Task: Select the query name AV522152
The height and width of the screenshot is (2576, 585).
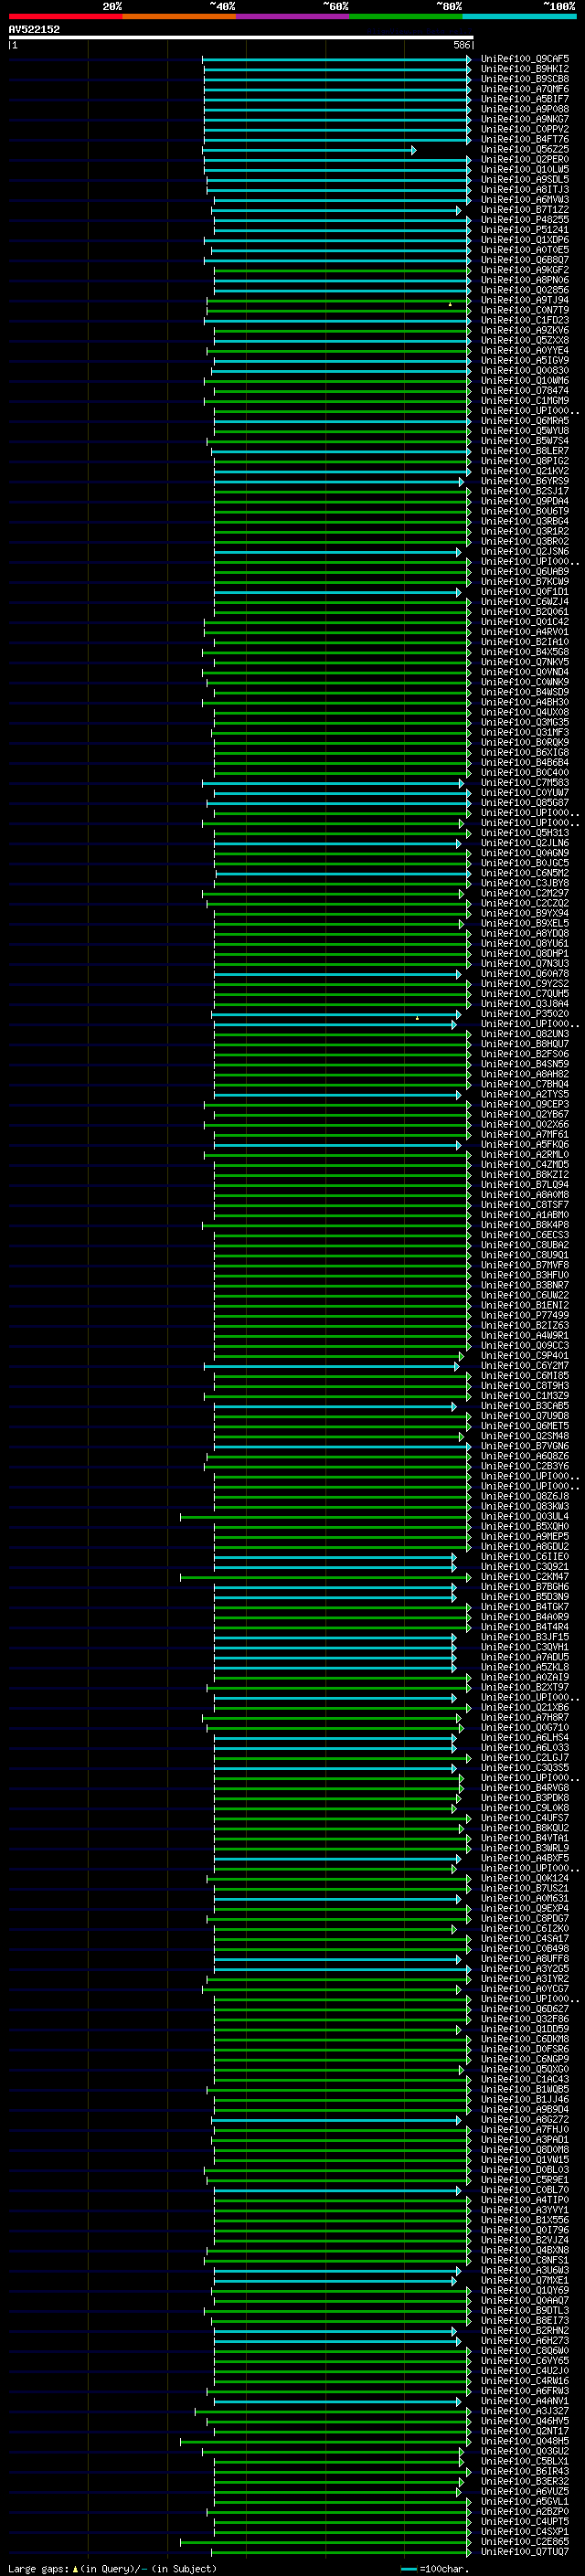Action: (34, 29)
